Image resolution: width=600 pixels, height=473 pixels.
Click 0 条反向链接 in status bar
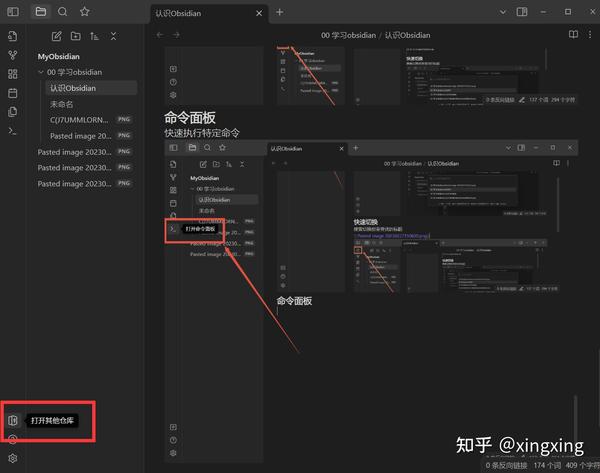pyautogui.click(x=506, y=465)
